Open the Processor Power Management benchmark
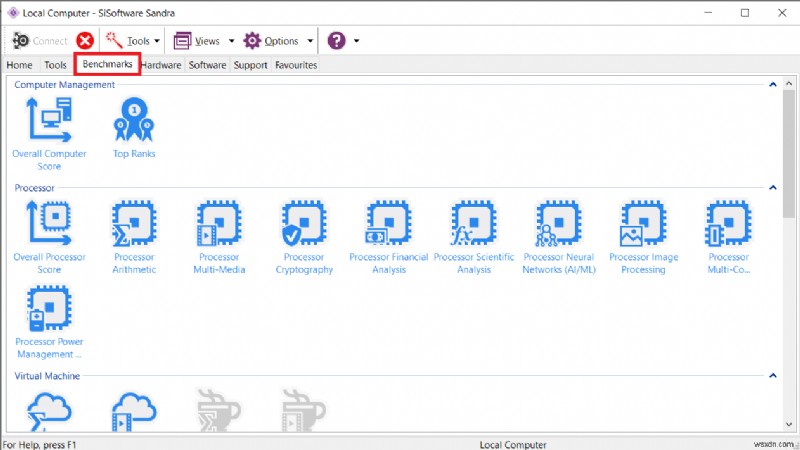 tap(49, 309)
